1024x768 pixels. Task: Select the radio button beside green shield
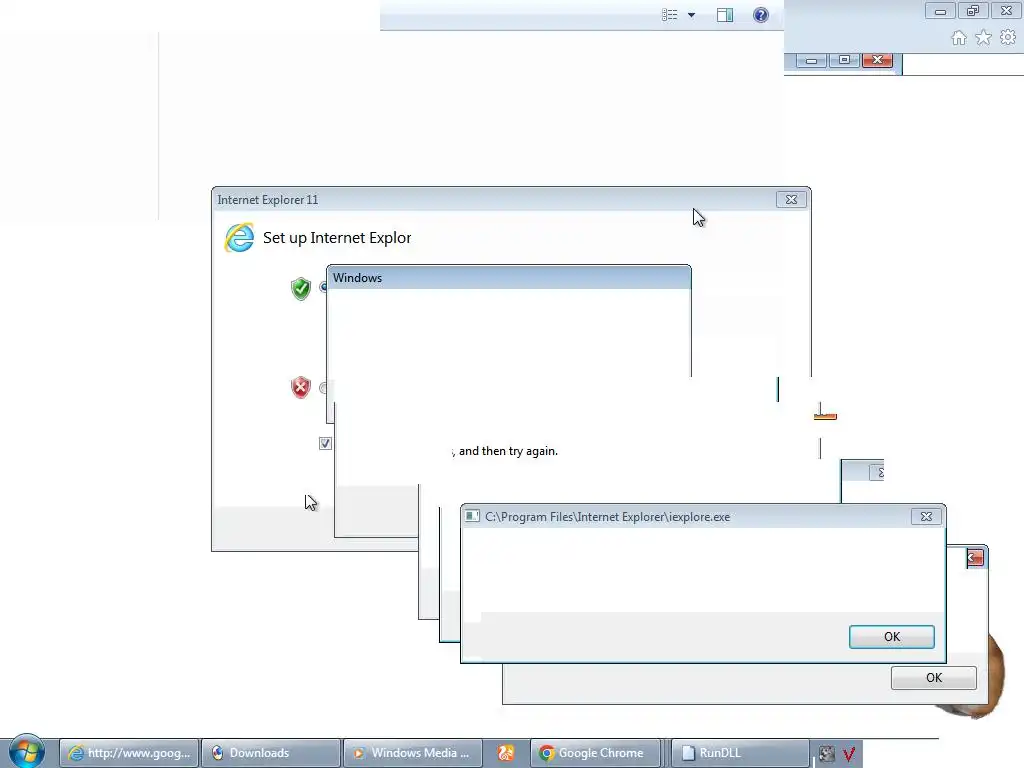323,287
